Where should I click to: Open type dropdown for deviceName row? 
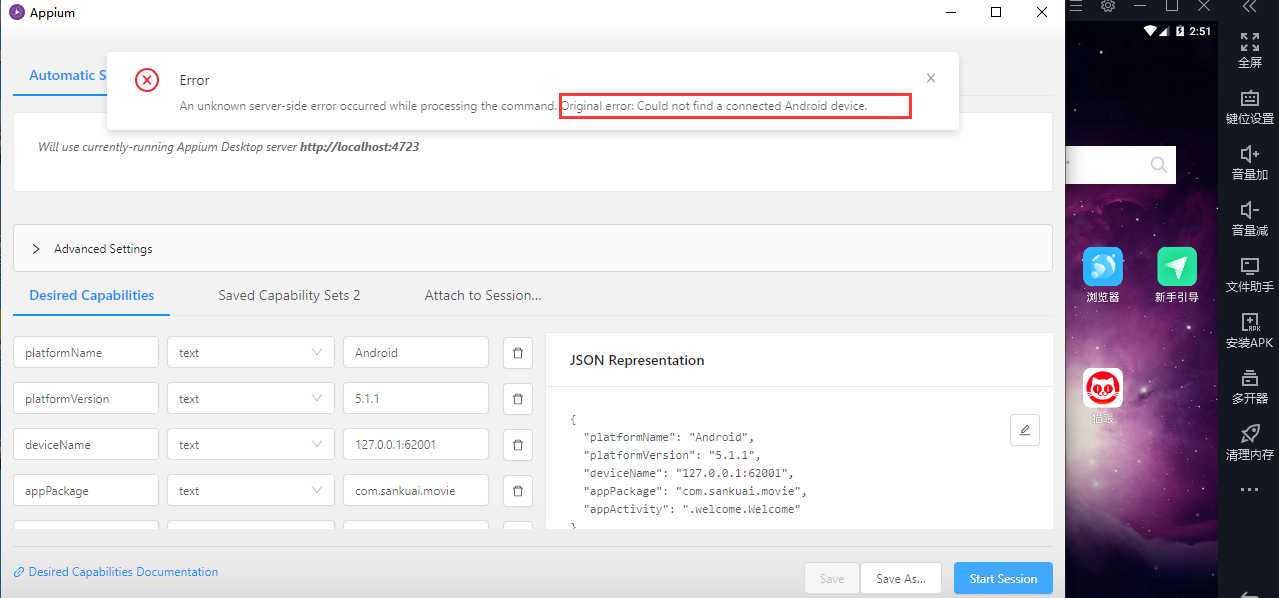(251, 445)
